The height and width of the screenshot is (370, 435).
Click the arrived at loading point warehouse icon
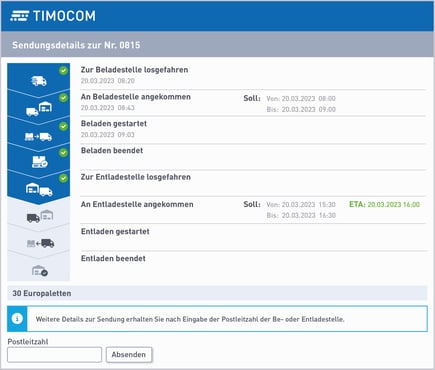click(39, 109)
